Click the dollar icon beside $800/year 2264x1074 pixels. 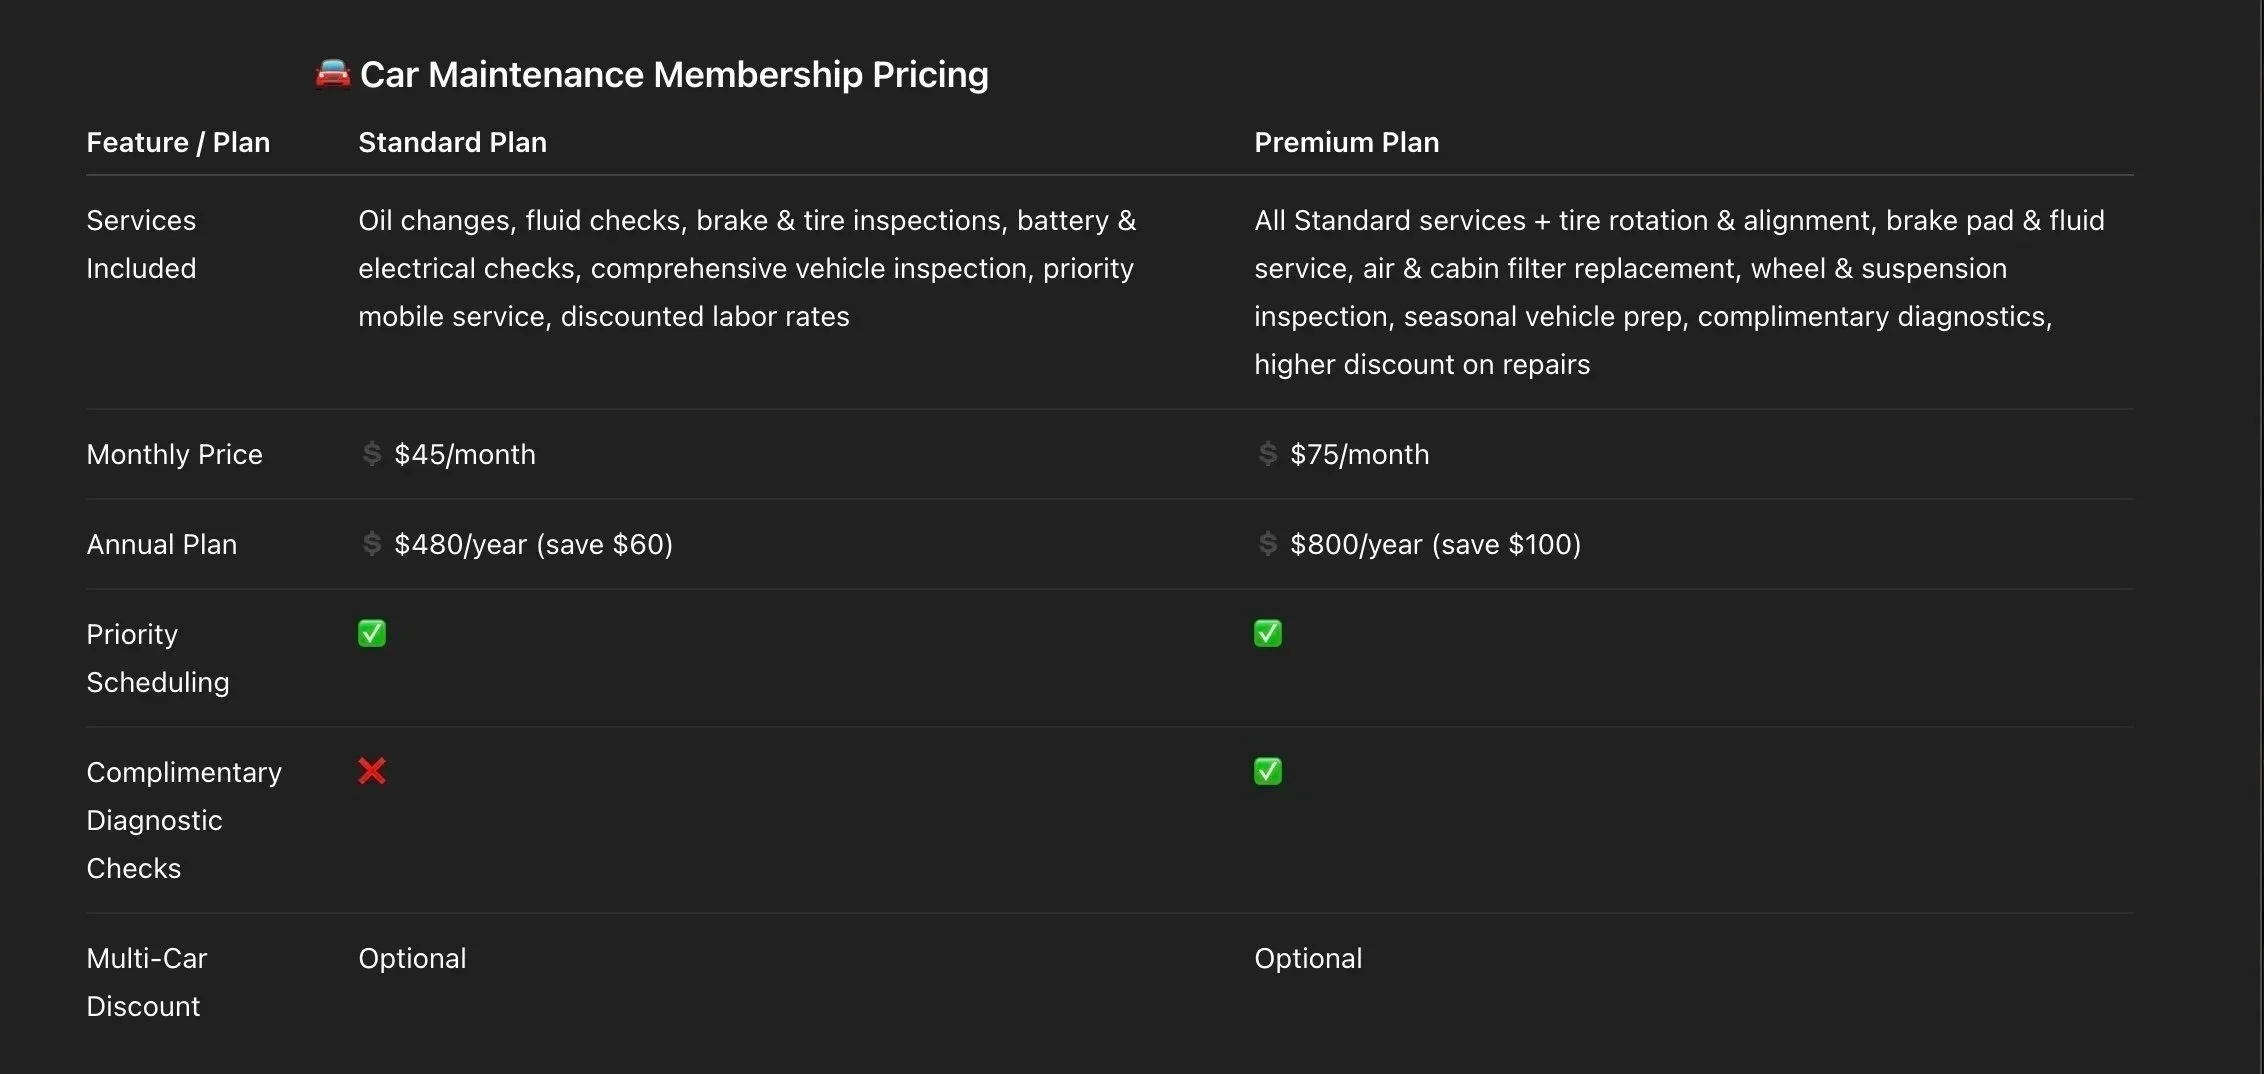[x=1268, y=544]
